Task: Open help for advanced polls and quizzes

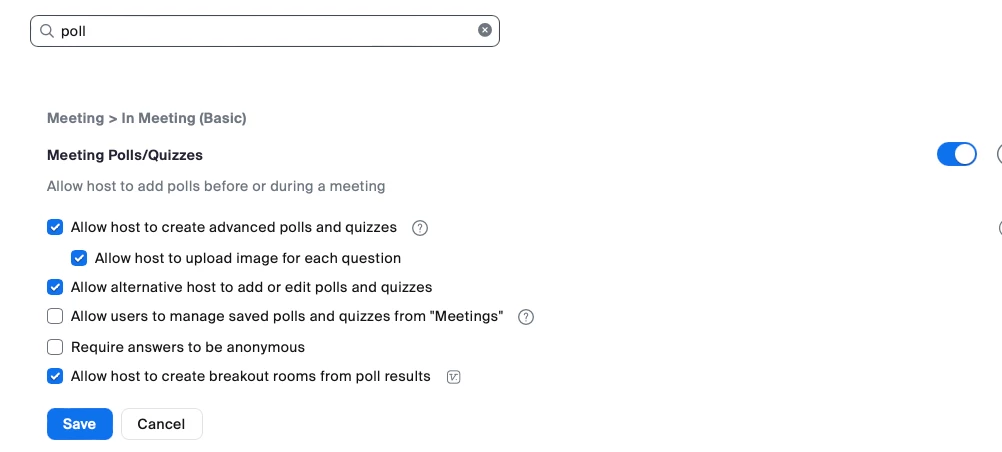Action: [x=420, y=228]
